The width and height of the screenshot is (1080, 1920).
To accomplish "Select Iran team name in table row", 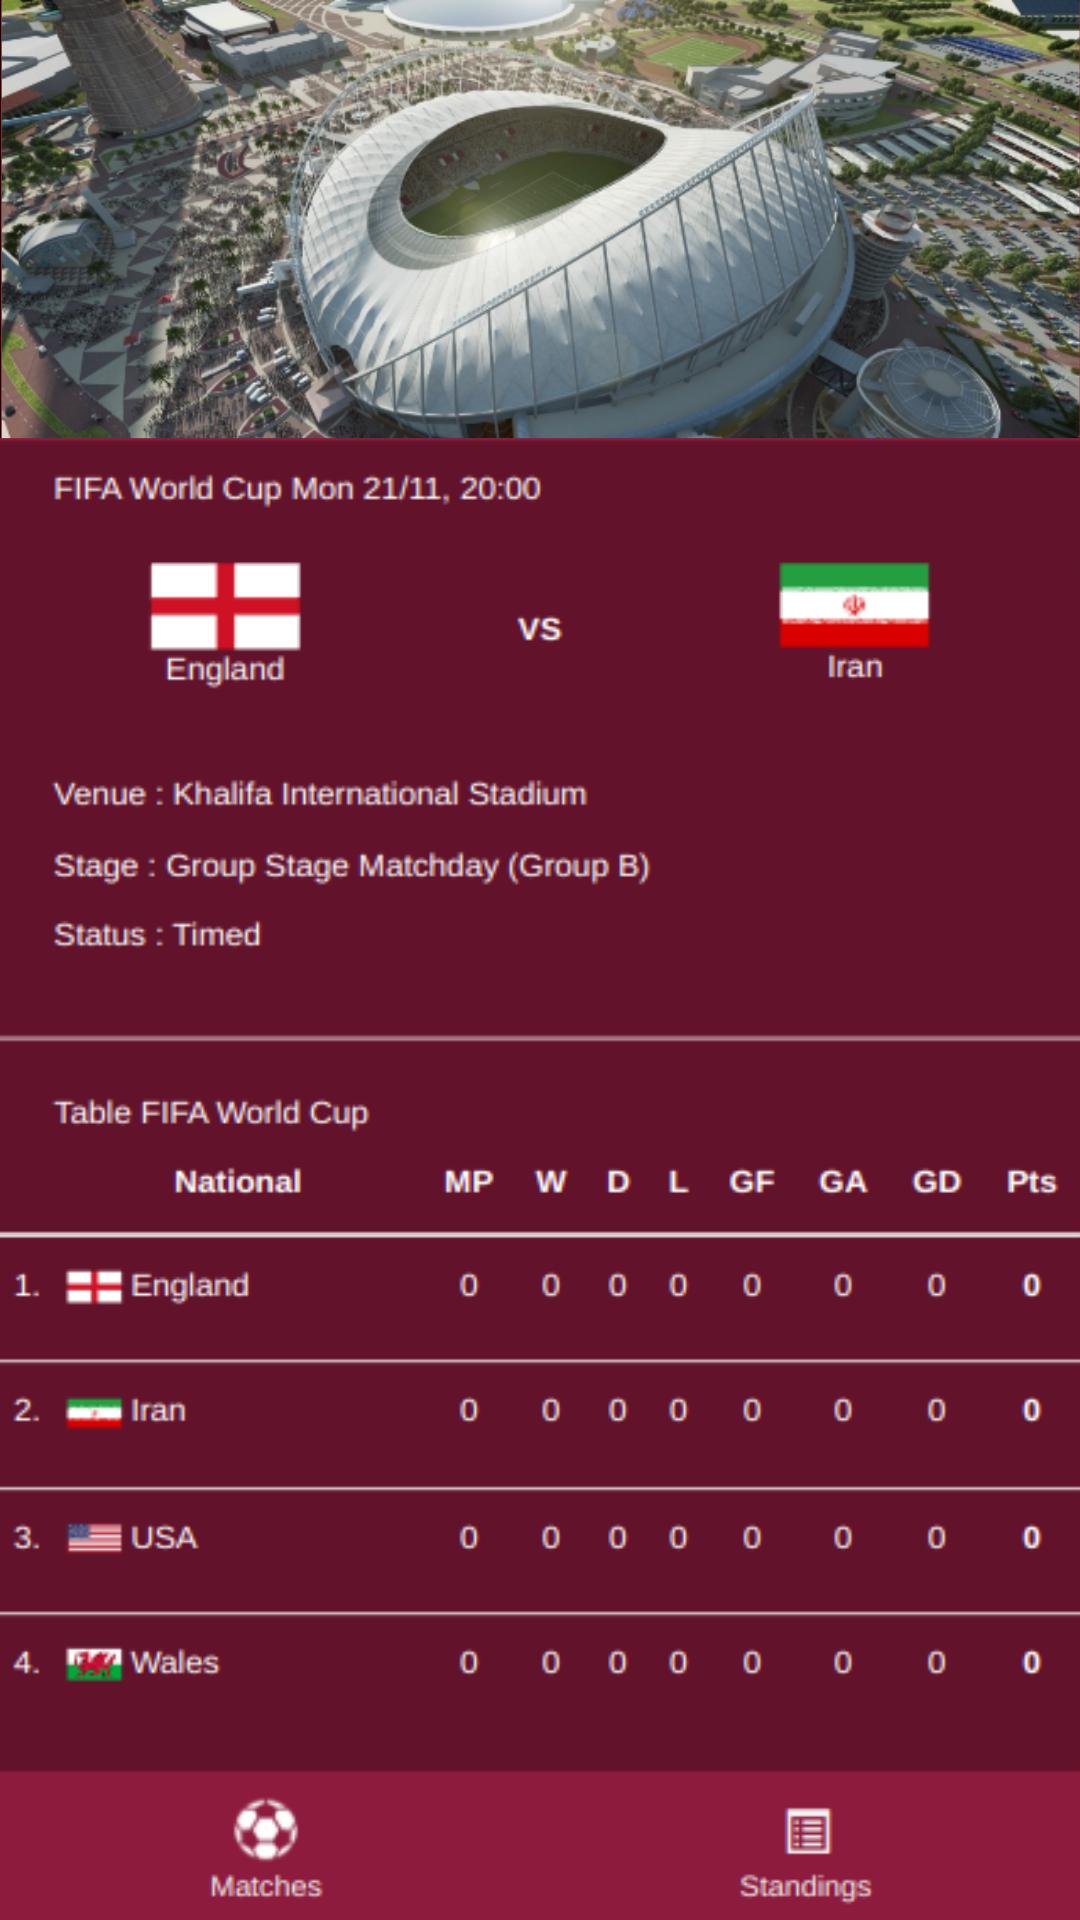I will coord(158,1410).
